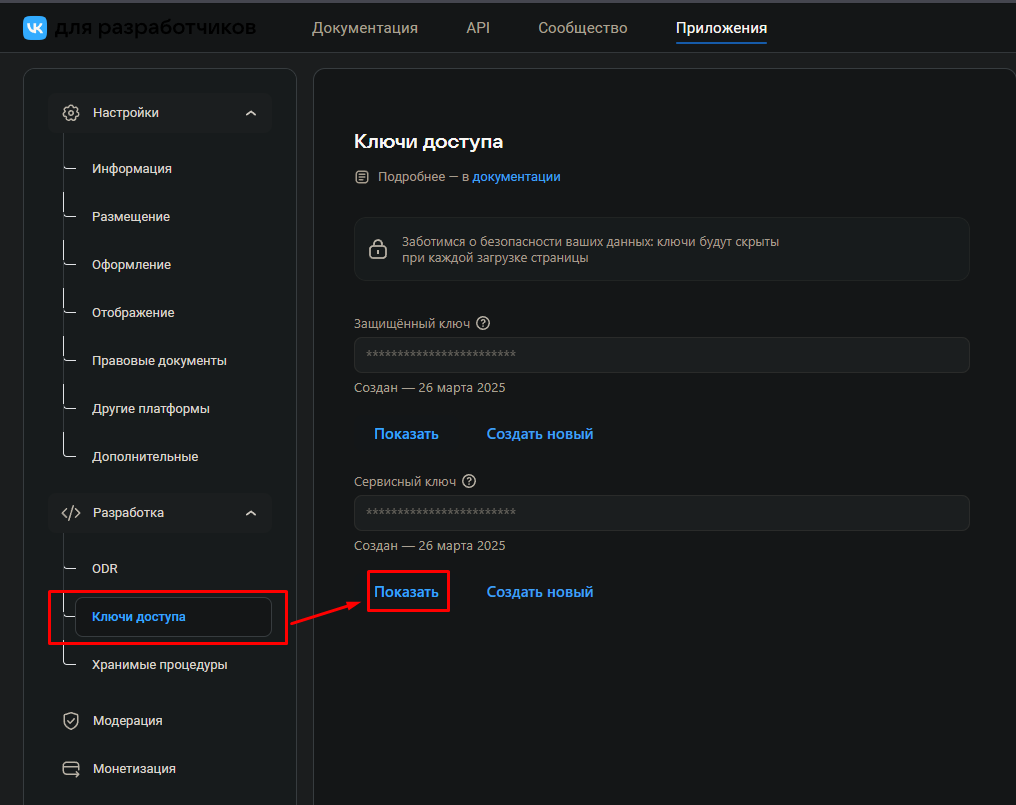Click Показать under Защищённый ключ
This screenshot has width=1016, height=805.
407,433
